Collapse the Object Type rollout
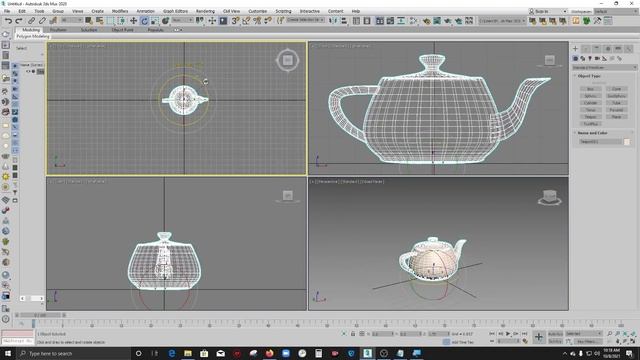640x360 pixels. (589, 76)
